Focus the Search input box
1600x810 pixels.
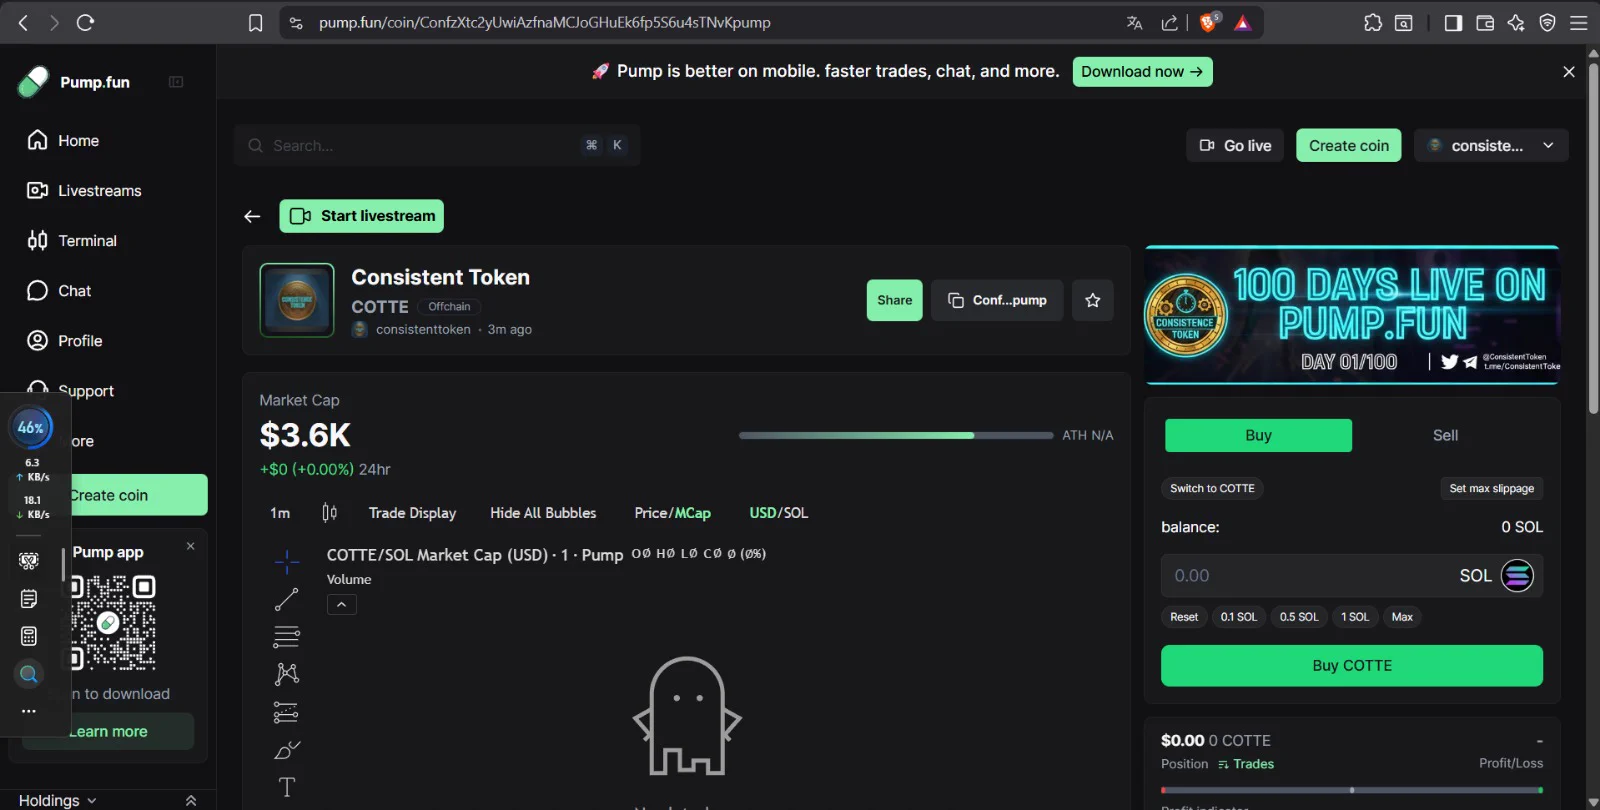[437, 145]
